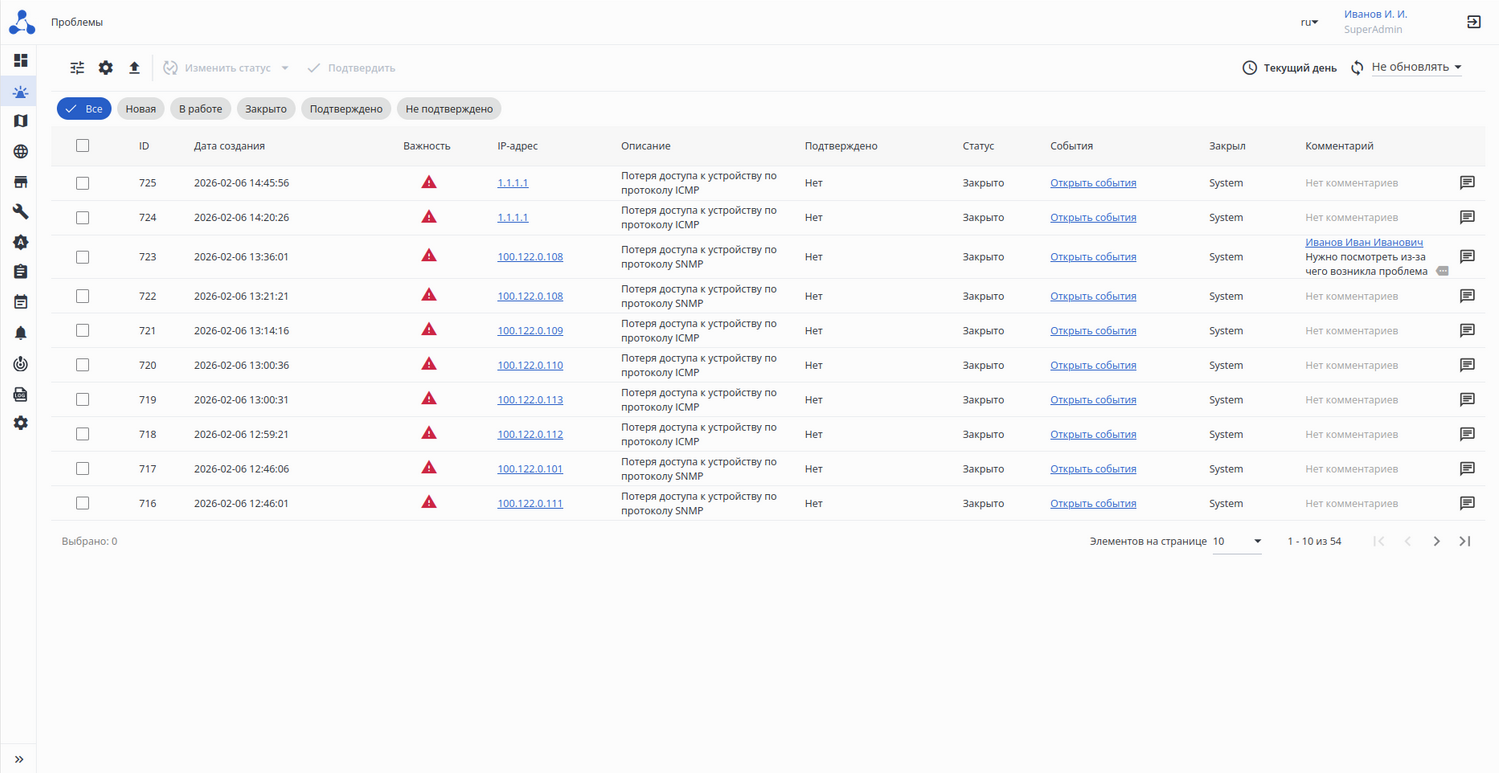The image size is (1503, 773).
Task: Click the severity warning triangle for problem 721
Action: [429, 330]
